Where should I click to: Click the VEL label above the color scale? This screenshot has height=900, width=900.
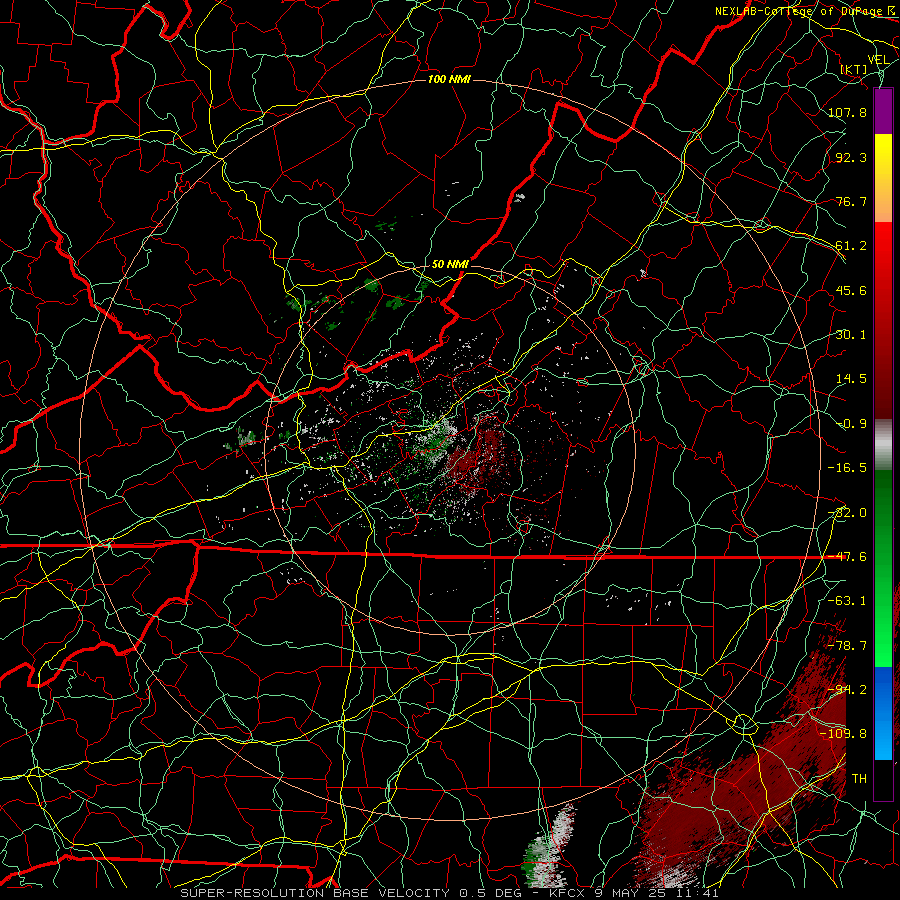(x=878, y=60)
